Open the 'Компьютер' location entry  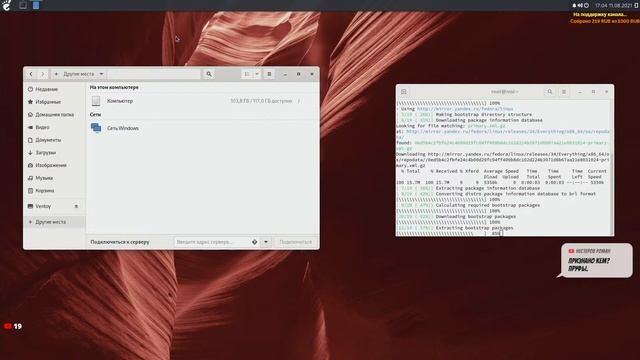coord(202,101)
